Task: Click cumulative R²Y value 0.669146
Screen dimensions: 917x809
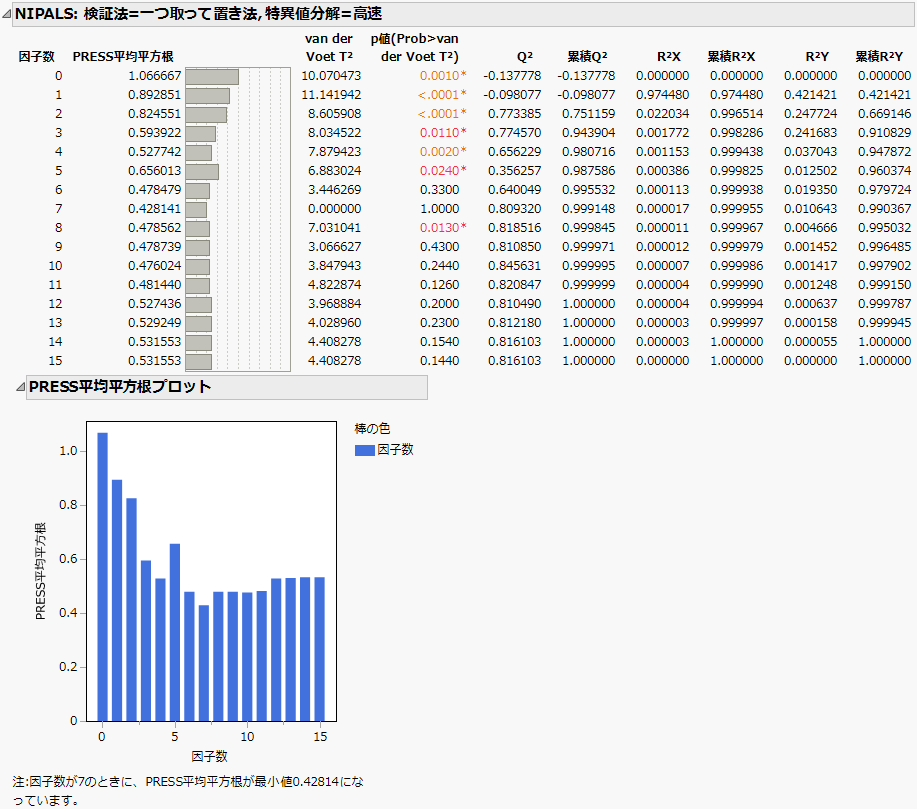Action: (x=884, y=113)
